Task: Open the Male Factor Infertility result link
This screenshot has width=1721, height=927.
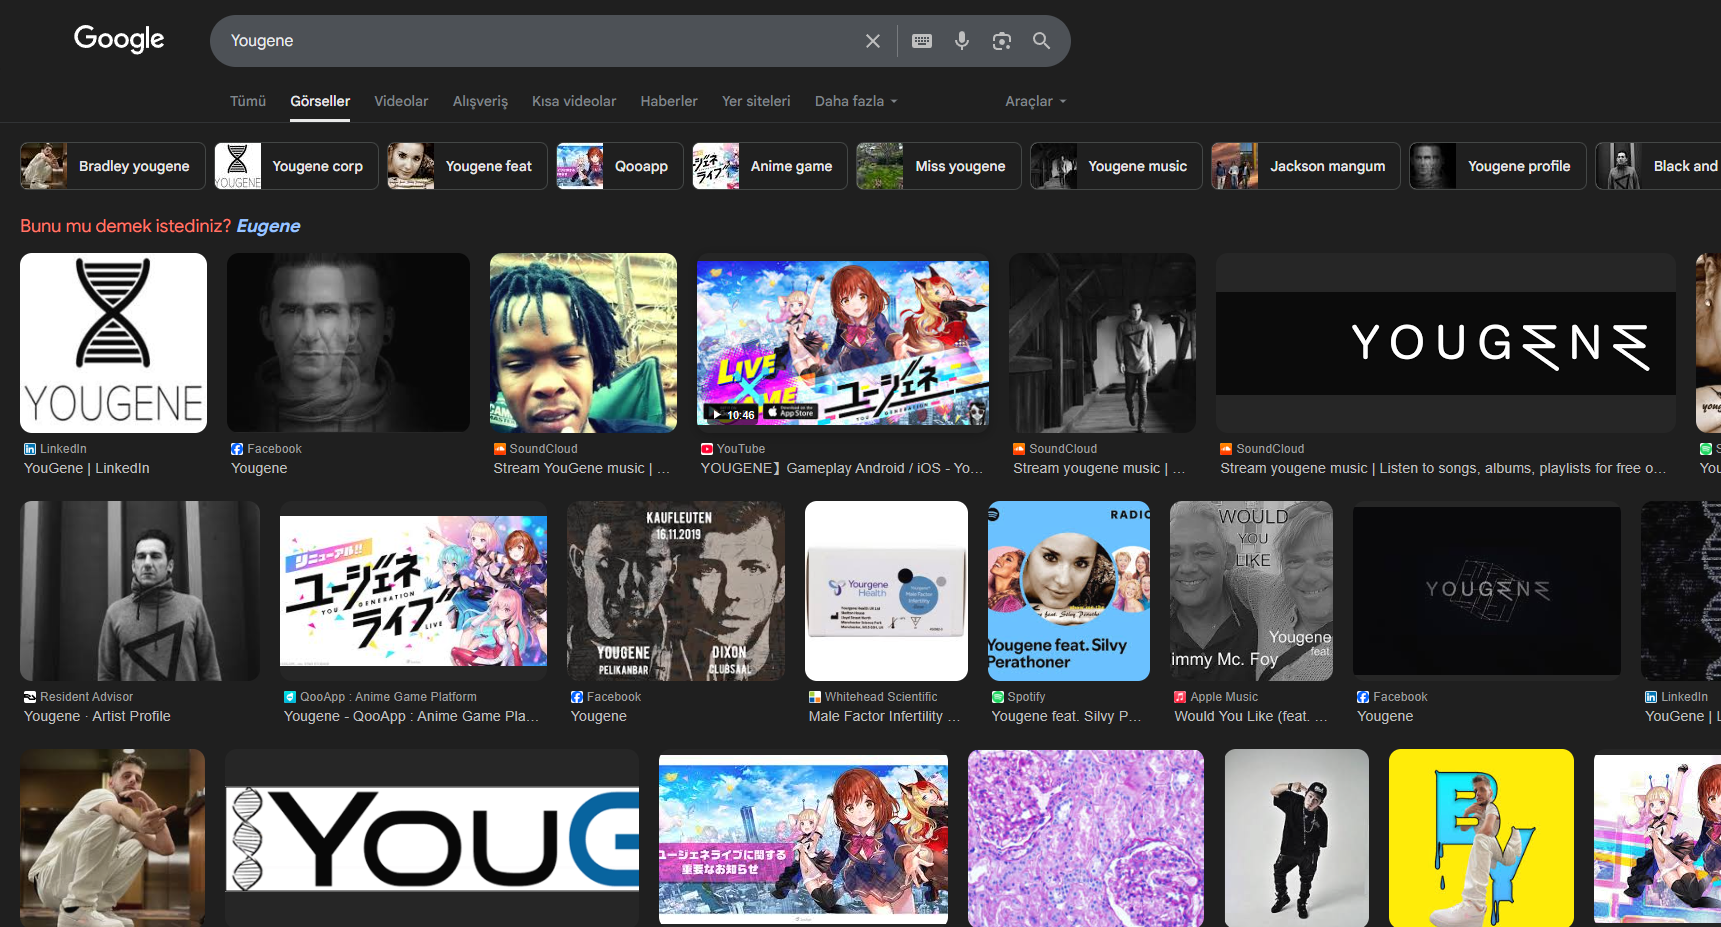Action: [x=884, y=716]
